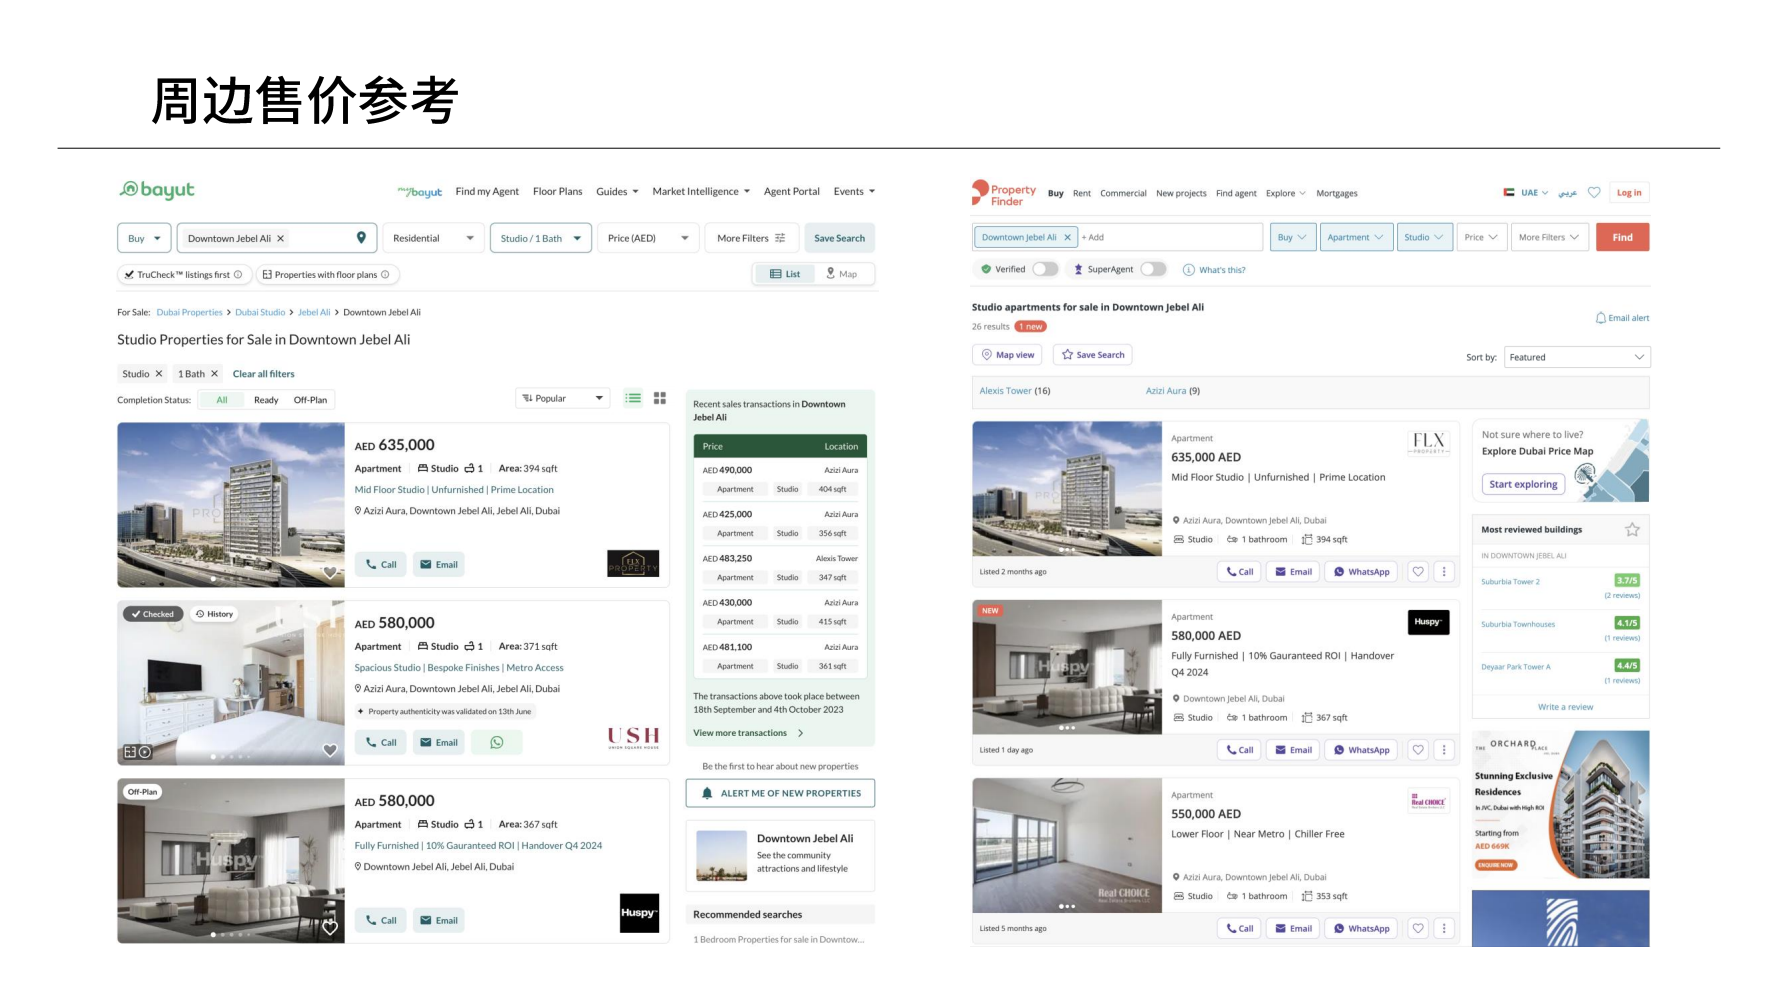Click the red Find button
Image resolution: width=1778 pixels, height=1000 pixels.
click(x=1622, y=237)
